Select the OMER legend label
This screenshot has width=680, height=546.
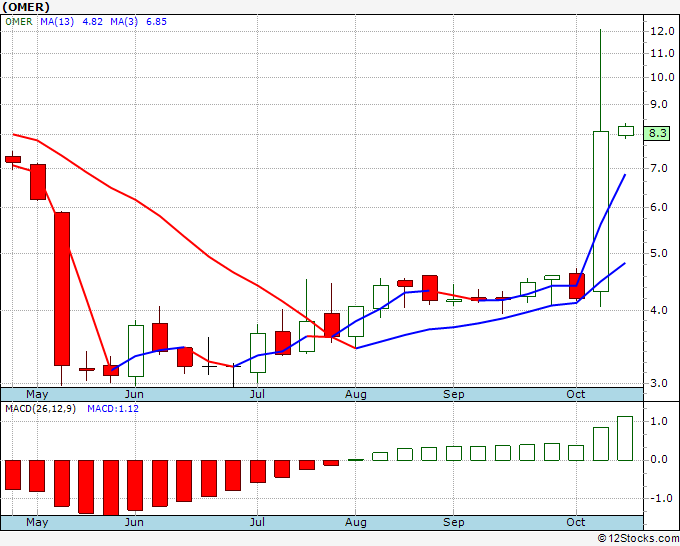click(19, 22)
